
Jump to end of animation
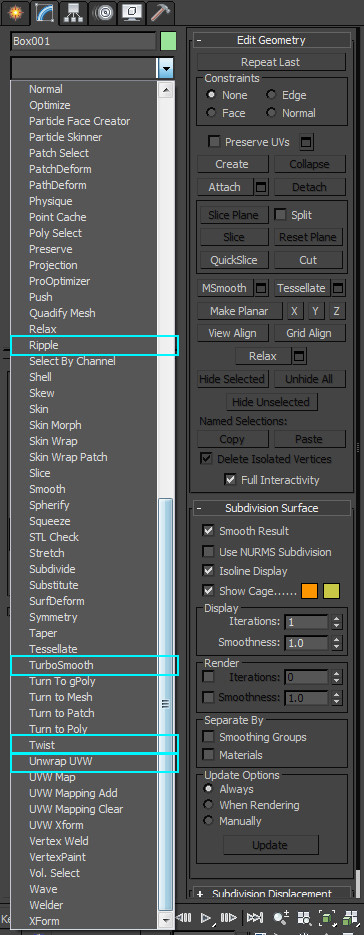pos(255,917)
